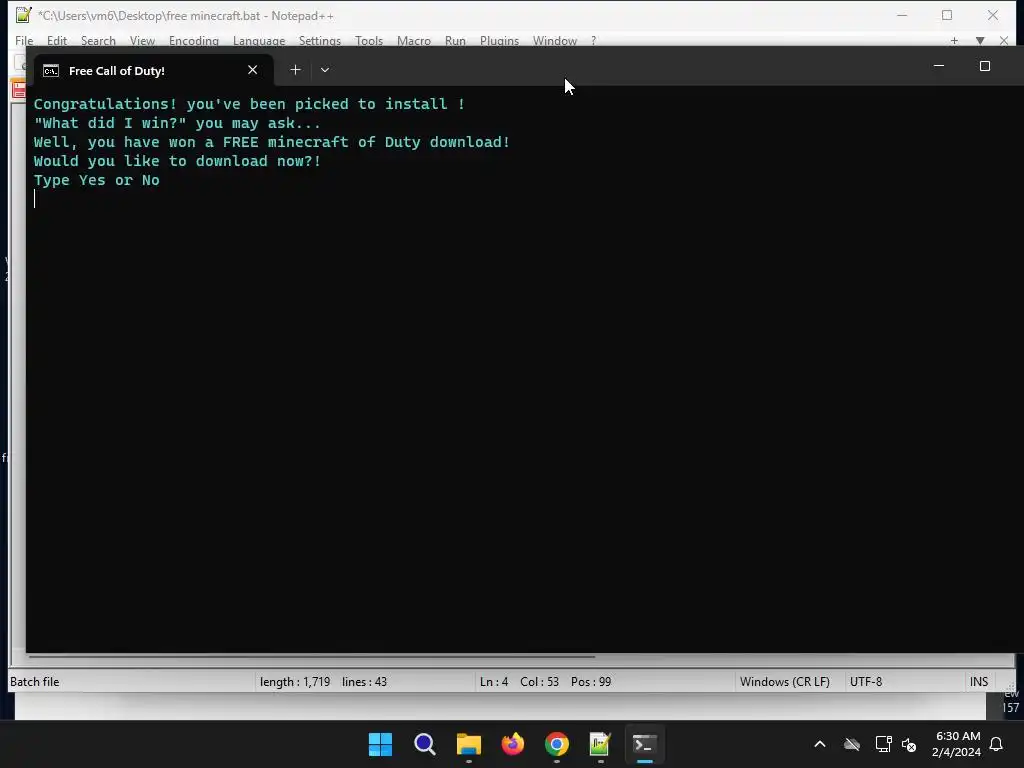Click Windows (CR LF) in the status bar

785,682
